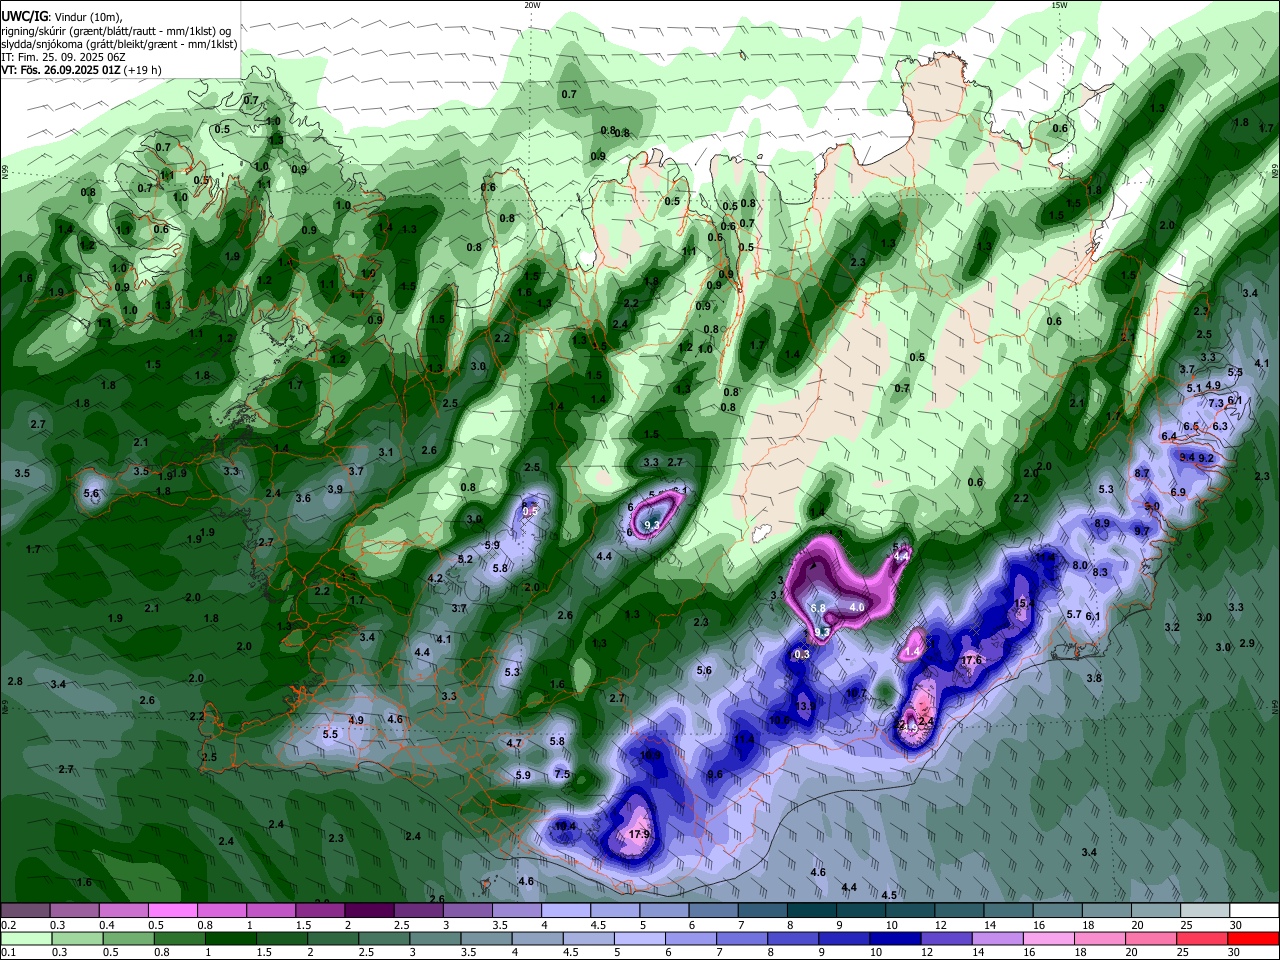1280x960 pixels.
Task: Select the 5.2 precipitation value on the map
Action: [x=465, y=559]
